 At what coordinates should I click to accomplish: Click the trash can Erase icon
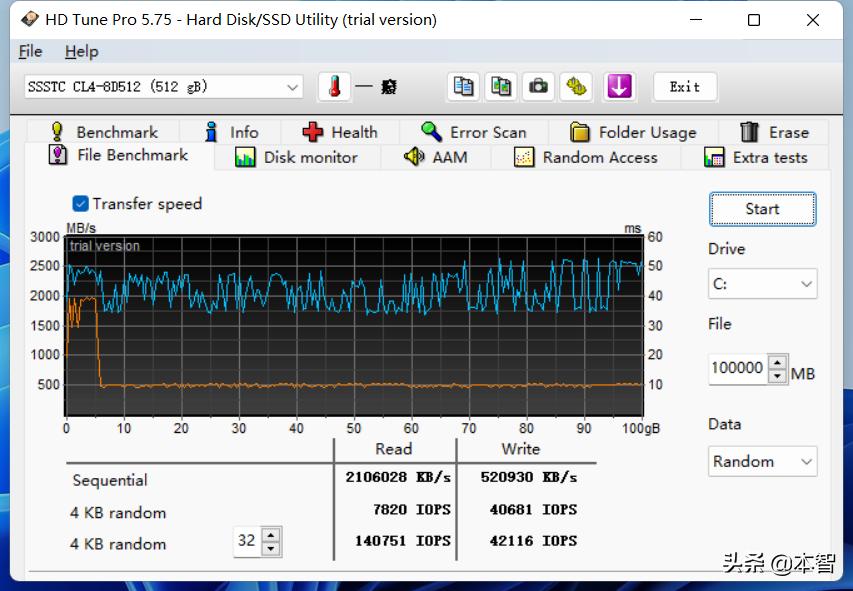pos(749,132)
